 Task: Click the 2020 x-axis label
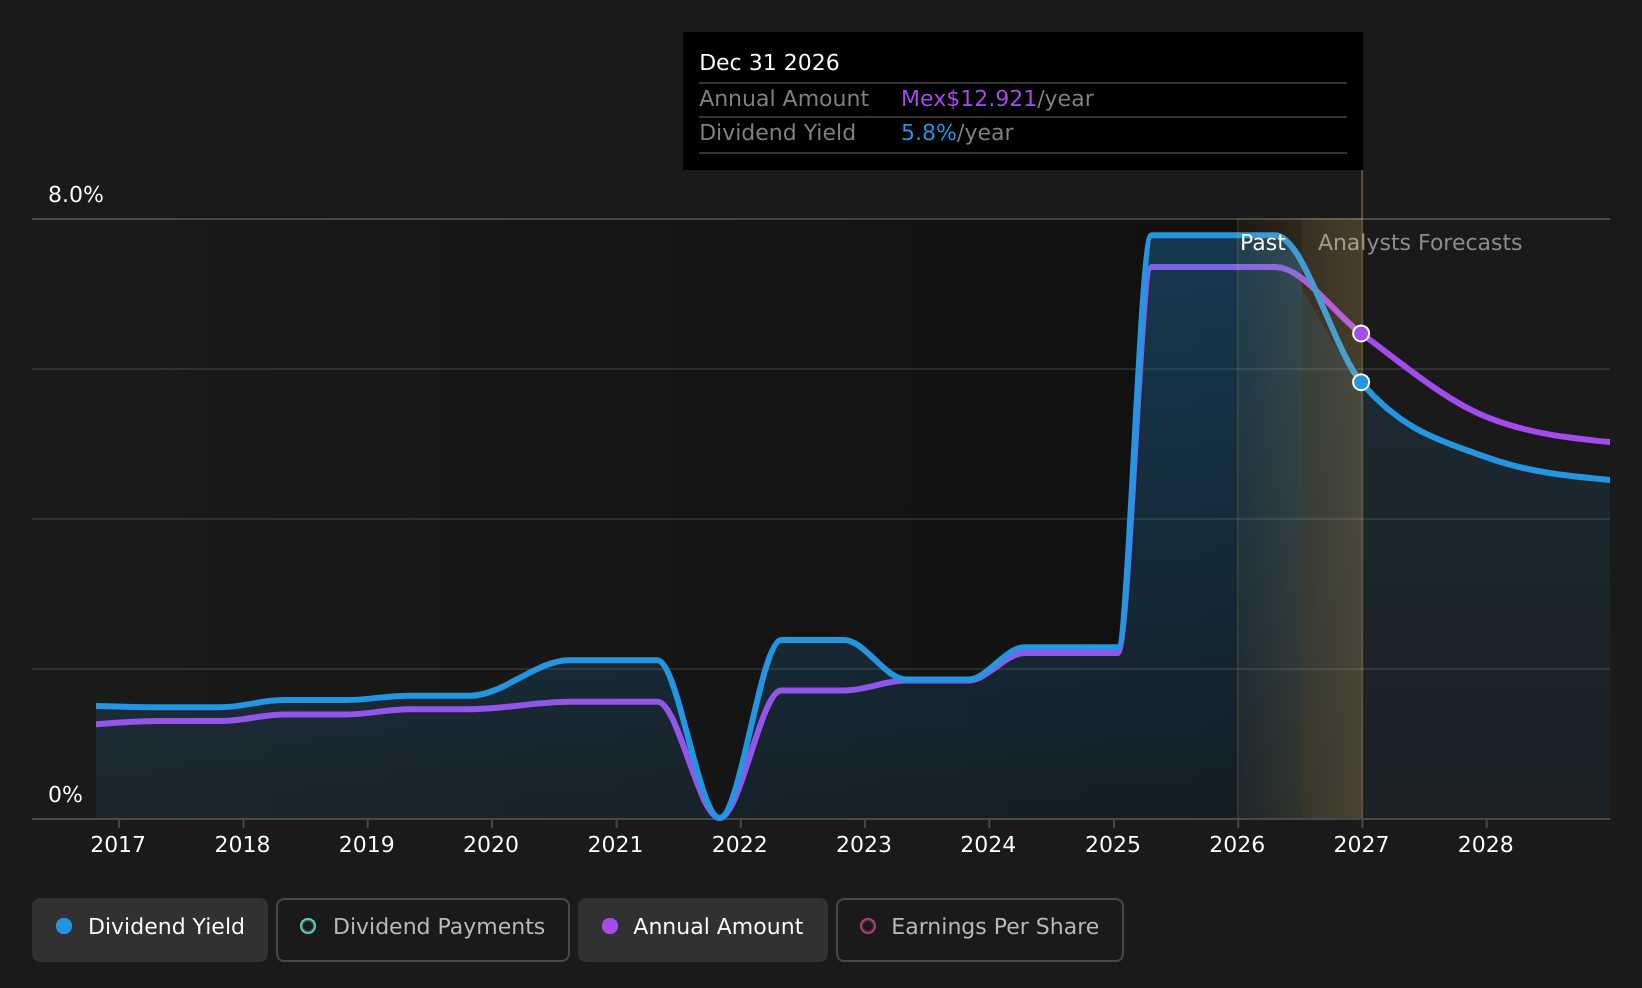click(x=491, y=845)
